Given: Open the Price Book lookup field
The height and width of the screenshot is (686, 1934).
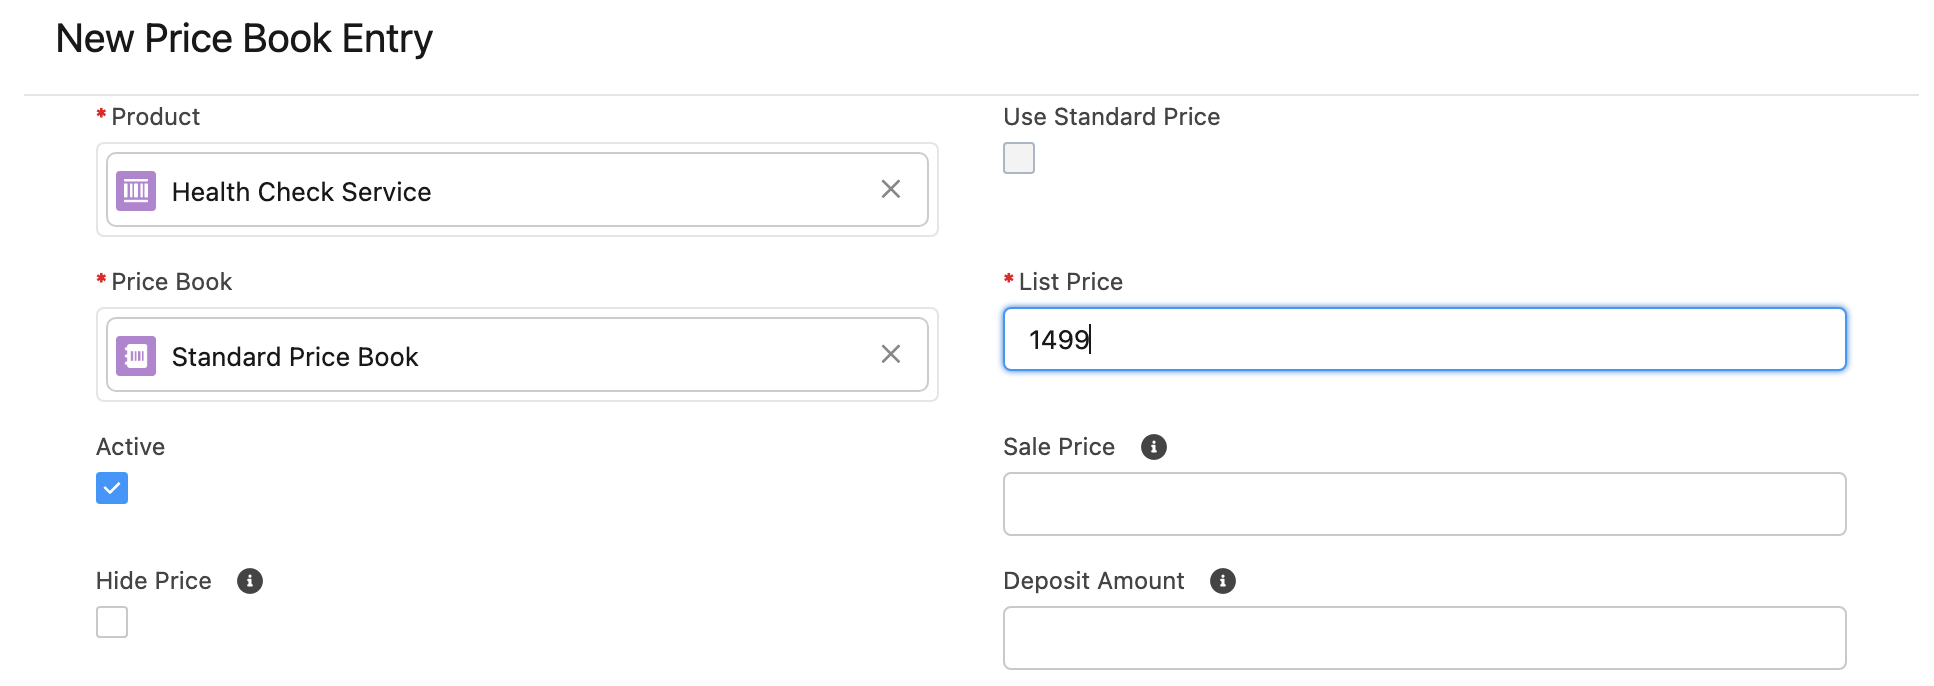Looking at the screenshot, I should (x=517, y=355).
